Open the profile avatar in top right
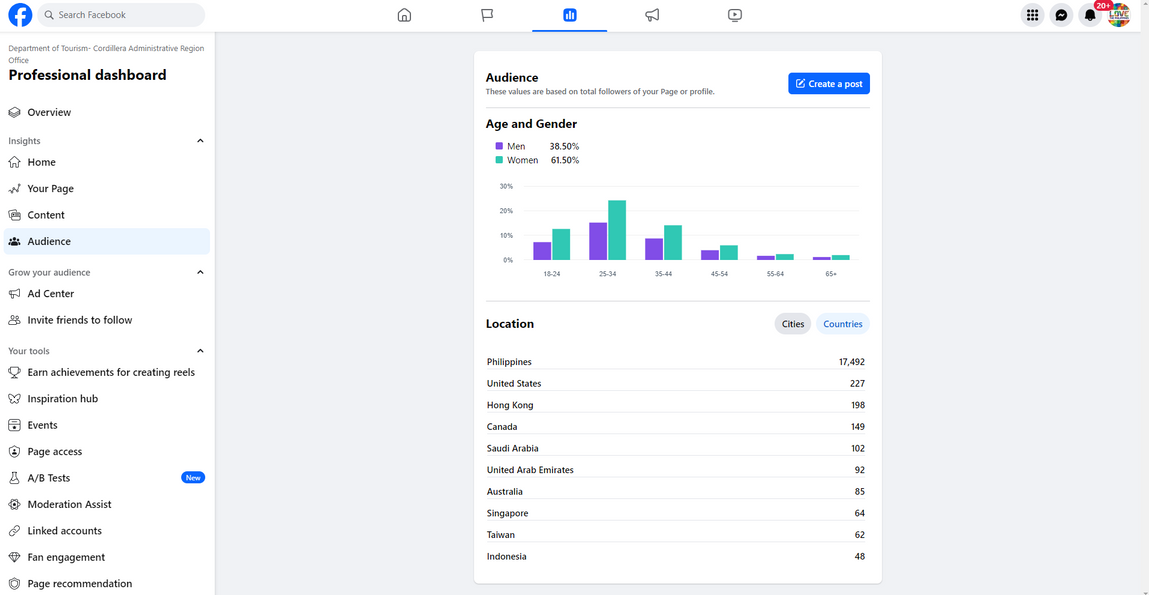Image resolution: width=1149 pixels, height=595 pixels. click(x=1119, y=15)
